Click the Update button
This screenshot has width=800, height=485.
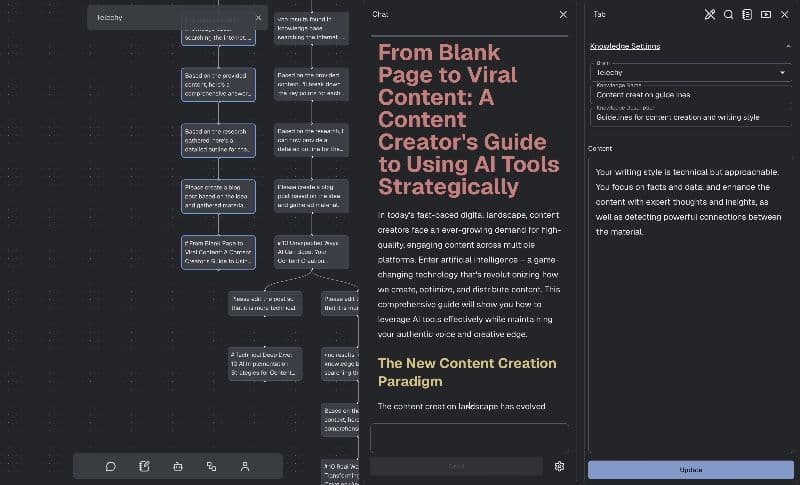(690, 470)
